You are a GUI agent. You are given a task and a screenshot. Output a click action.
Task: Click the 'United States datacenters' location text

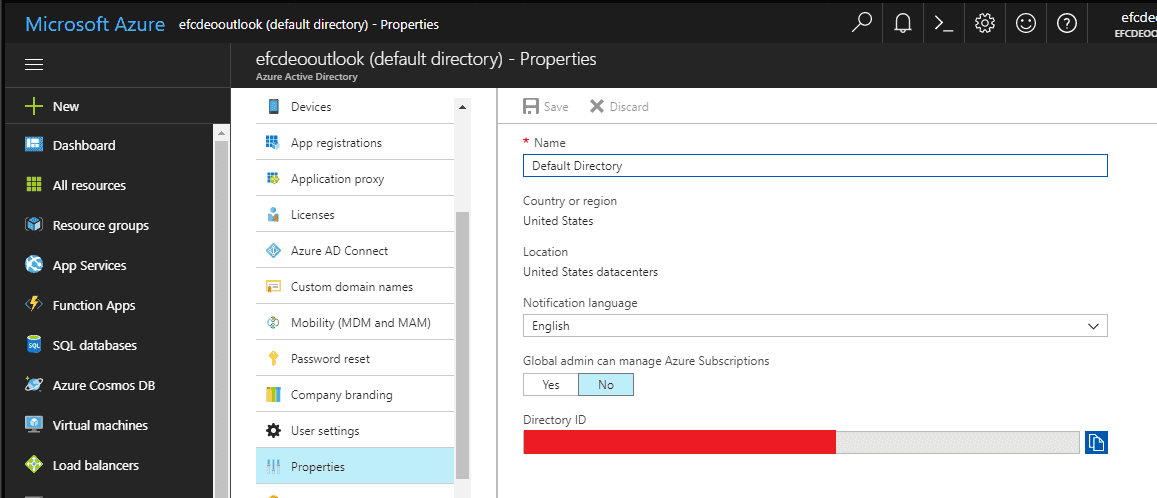click(590, 272)
